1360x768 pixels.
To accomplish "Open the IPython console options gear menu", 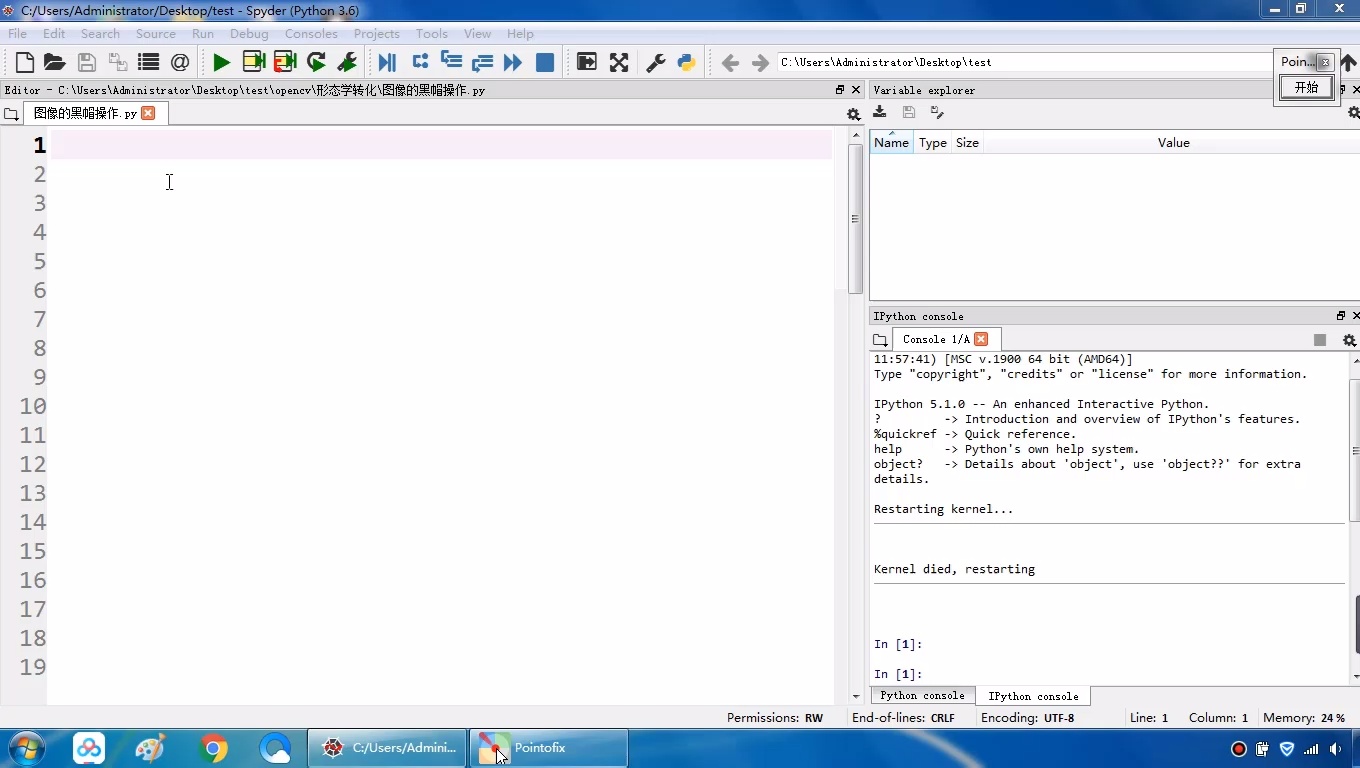I will (1349, 340).
